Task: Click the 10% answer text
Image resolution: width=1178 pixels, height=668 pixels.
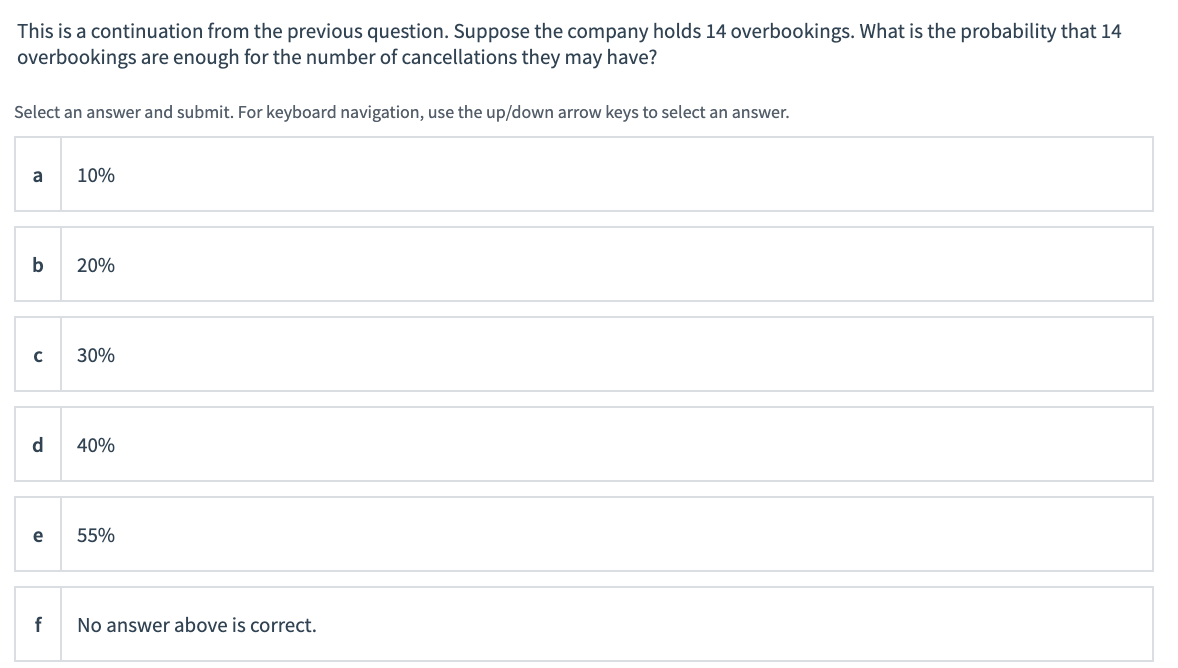Action: (95, 175)
